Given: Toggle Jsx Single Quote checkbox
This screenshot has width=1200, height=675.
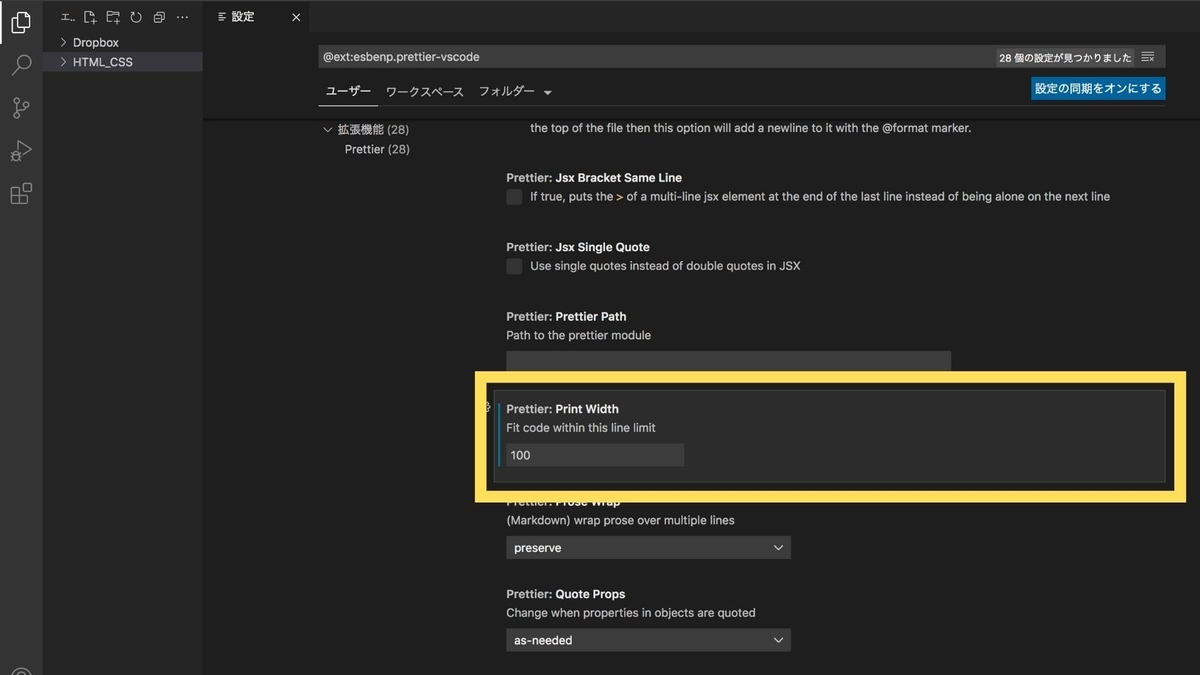Looking at the screenshot, I should click(x=514, y=266).
